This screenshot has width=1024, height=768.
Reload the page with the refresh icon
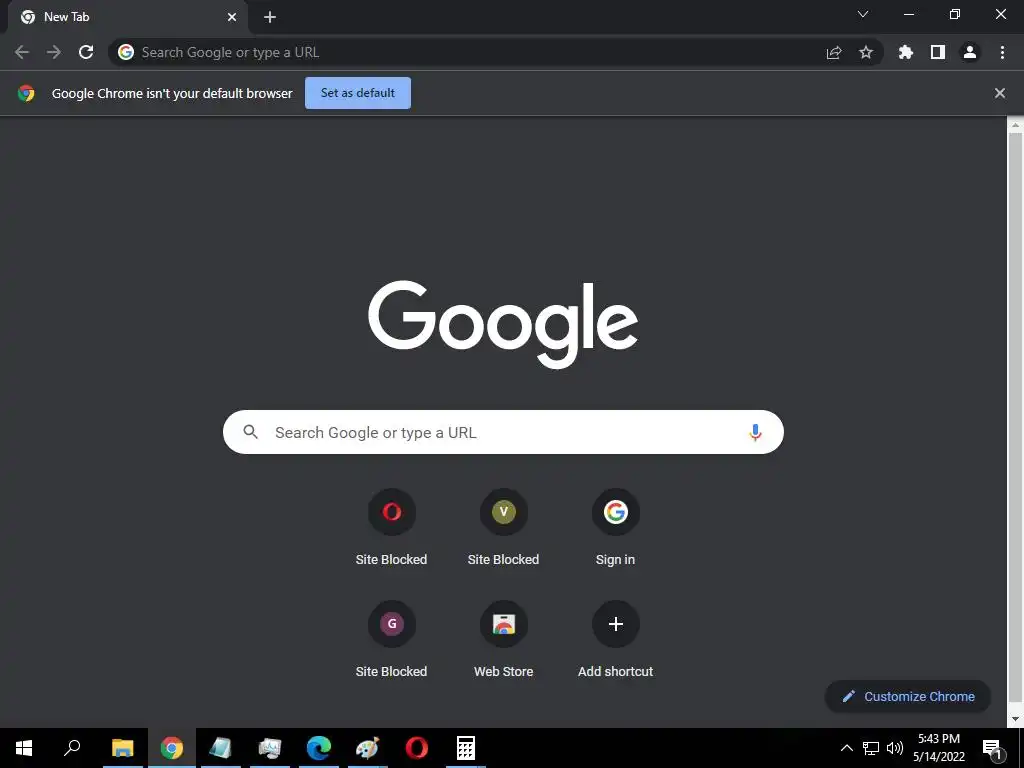click(86, 52)
